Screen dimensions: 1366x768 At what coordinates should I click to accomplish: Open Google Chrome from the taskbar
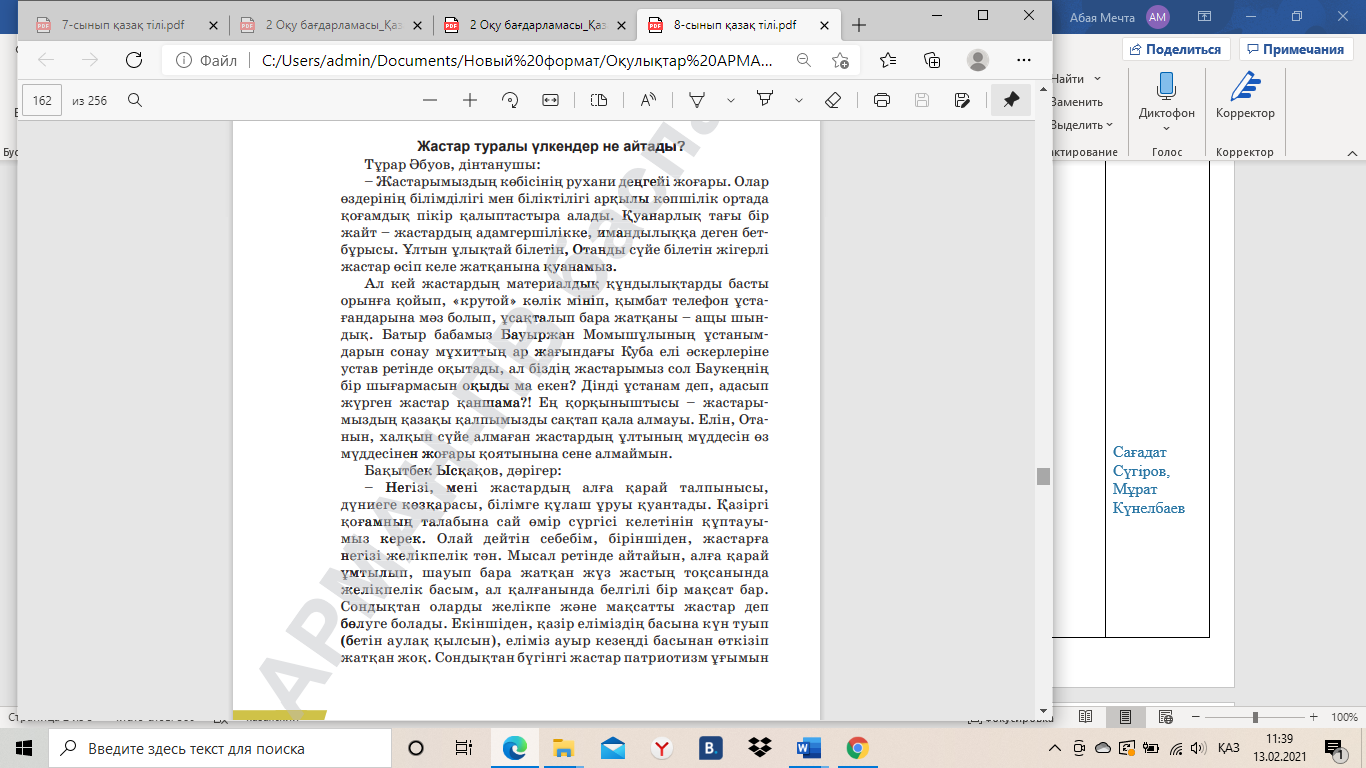(857, 748)
